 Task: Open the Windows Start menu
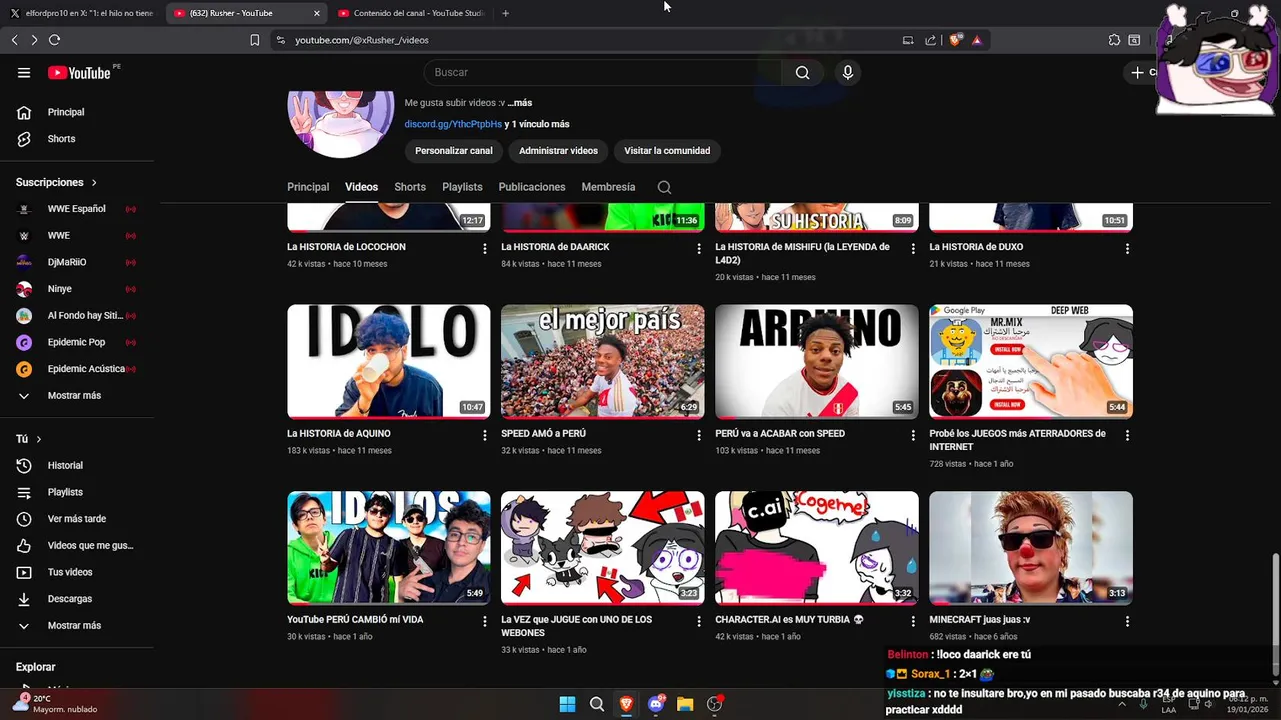[x=567, y=704]
